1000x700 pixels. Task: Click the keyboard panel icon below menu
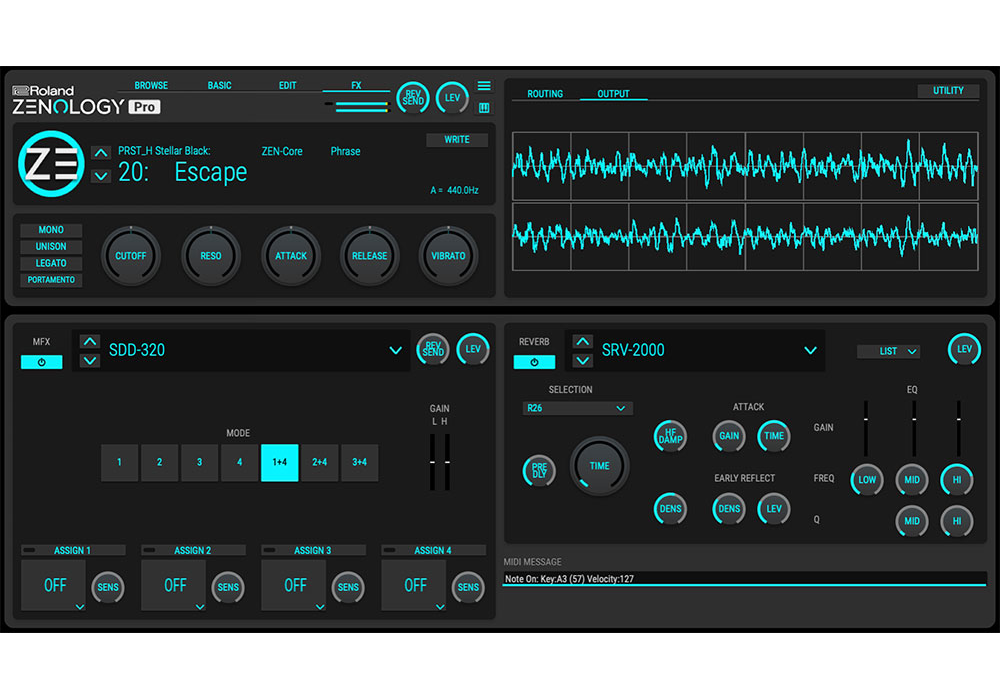484,108
